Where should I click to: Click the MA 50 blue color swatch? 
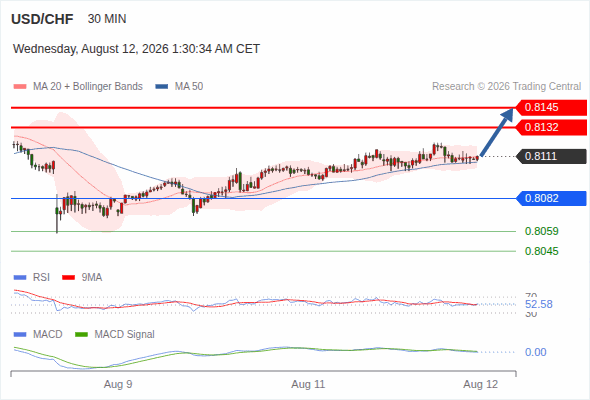click(162, 87)
